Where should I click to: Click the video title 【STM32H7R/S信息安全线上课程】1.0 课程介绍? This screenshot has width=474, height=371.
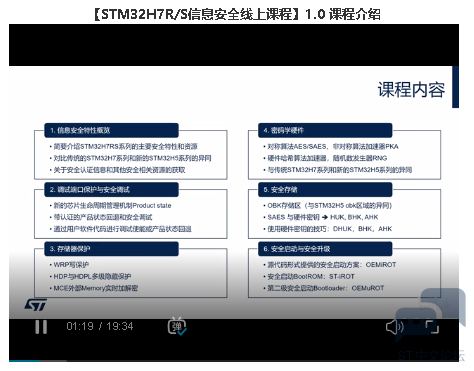[237, 14]
